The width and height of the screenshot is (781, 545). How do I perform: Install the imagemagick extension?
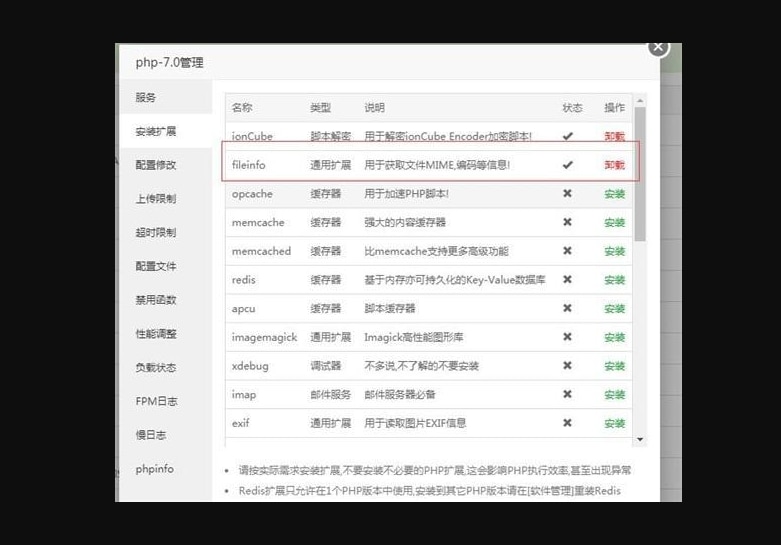coord(614,338)
